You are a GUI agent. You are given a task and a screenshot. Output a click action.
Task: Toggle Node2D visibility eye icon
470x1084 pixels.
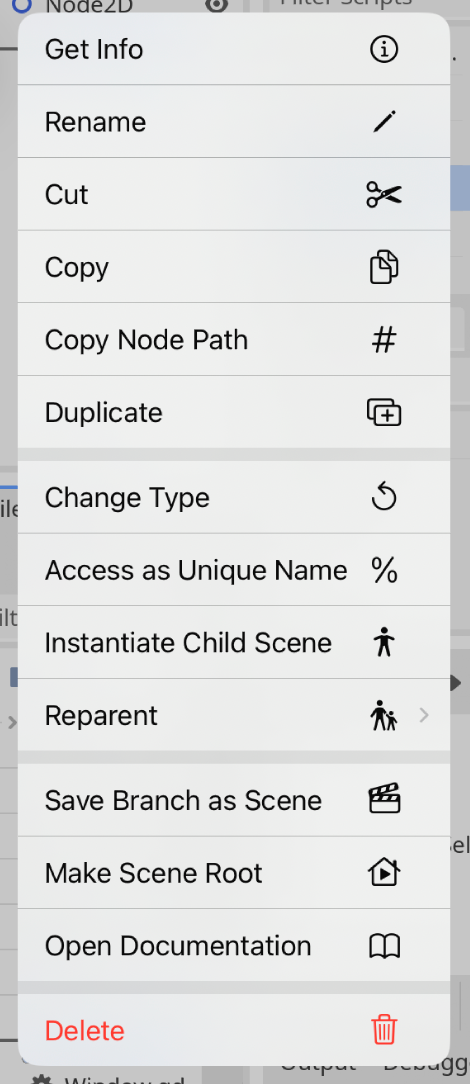pyautogui.click(x=217, y=6)
